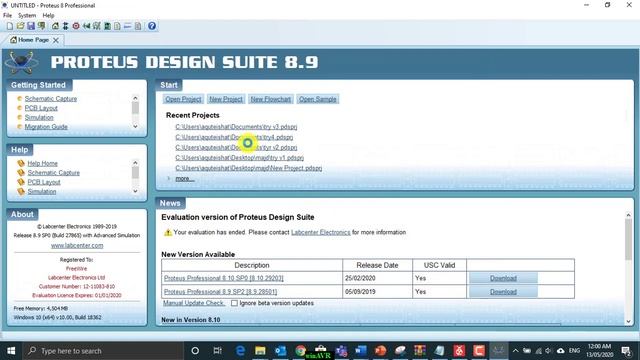
Task: Click Help panel scroll down arrow
Action: point(135,191)
